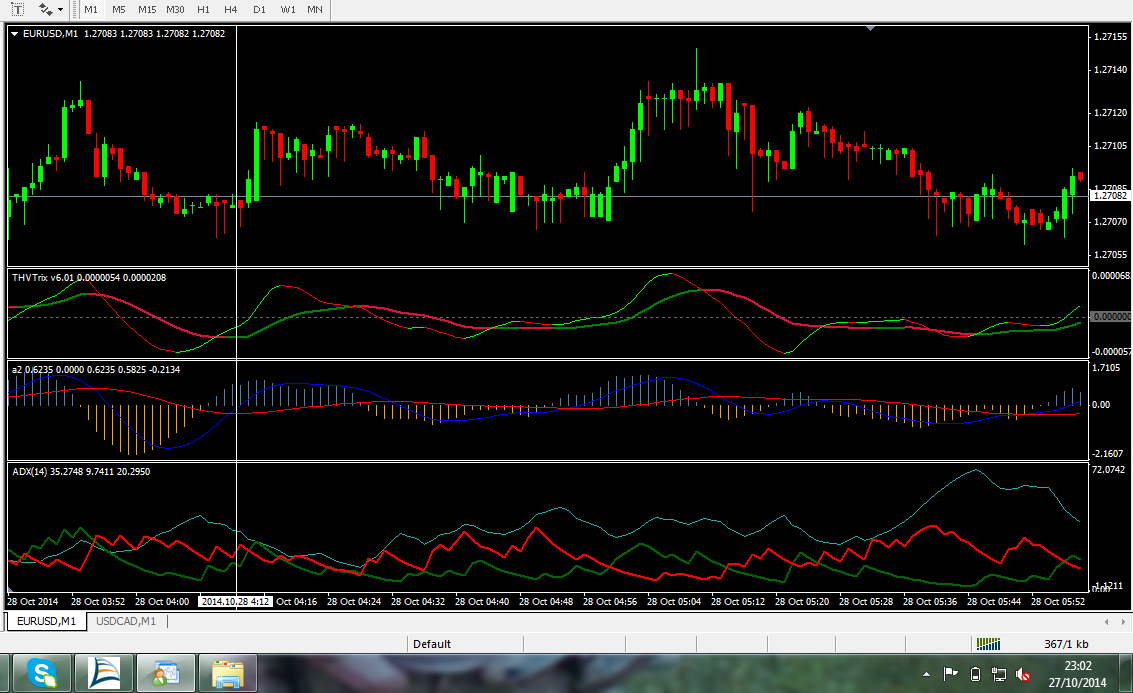This screenshot has width=1133, height=693.
Task: Click the 28 Oct 05:04 time axis label
Action: pos(673,601)
